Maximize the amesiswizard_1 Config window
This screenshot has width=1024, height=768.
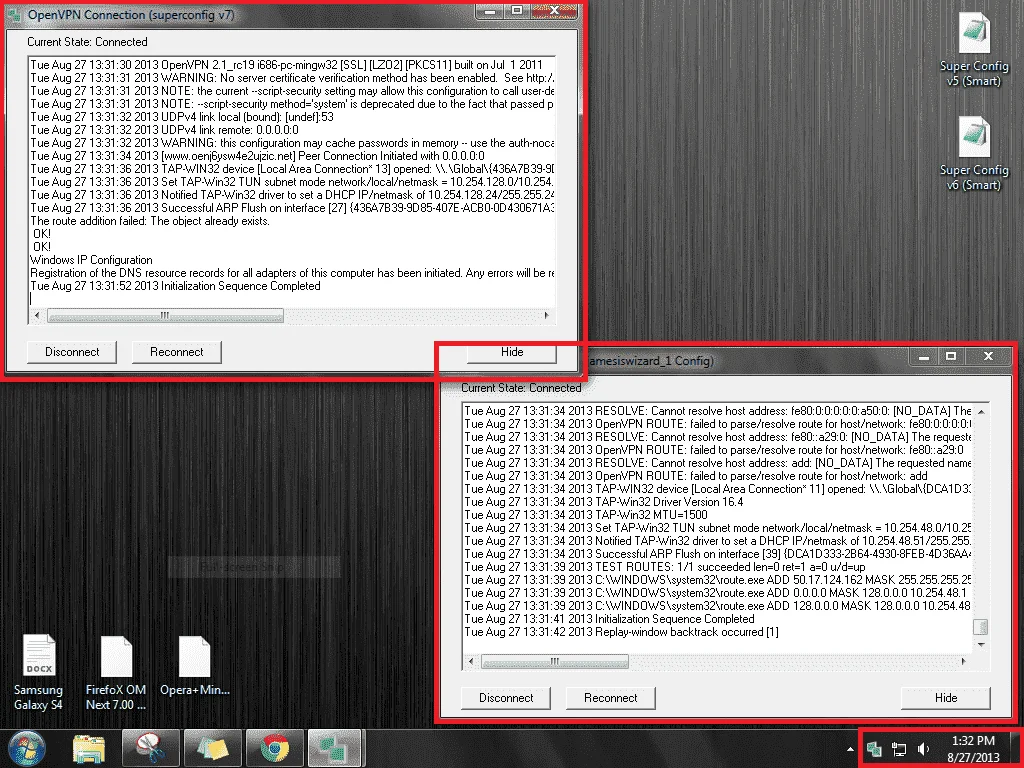click(x=951, y=357)
